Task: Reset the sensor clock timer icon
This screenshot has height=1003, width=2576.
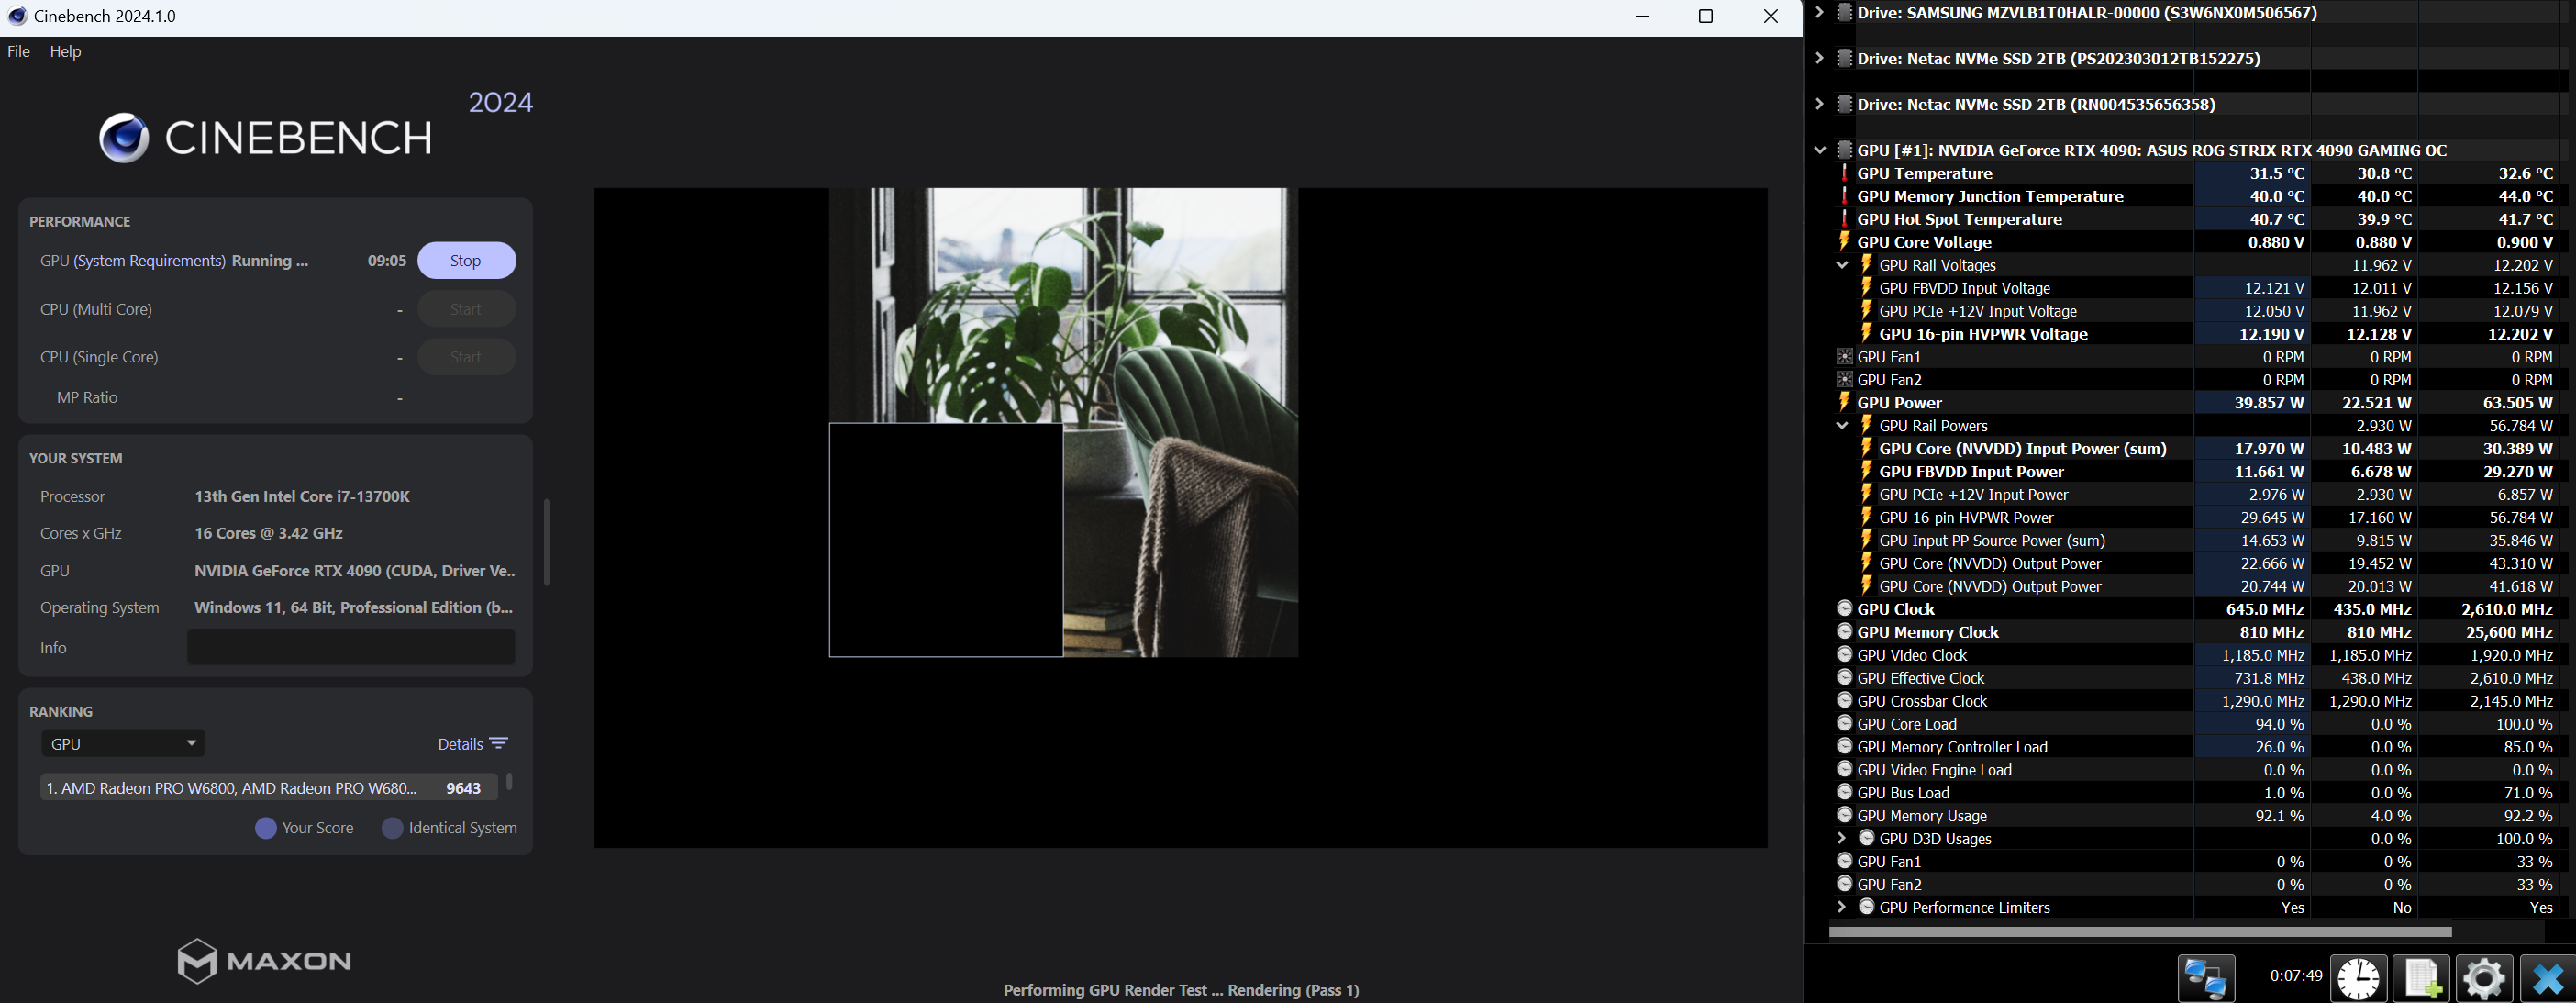Action: pyautogui.click(x=2358, y=977)
